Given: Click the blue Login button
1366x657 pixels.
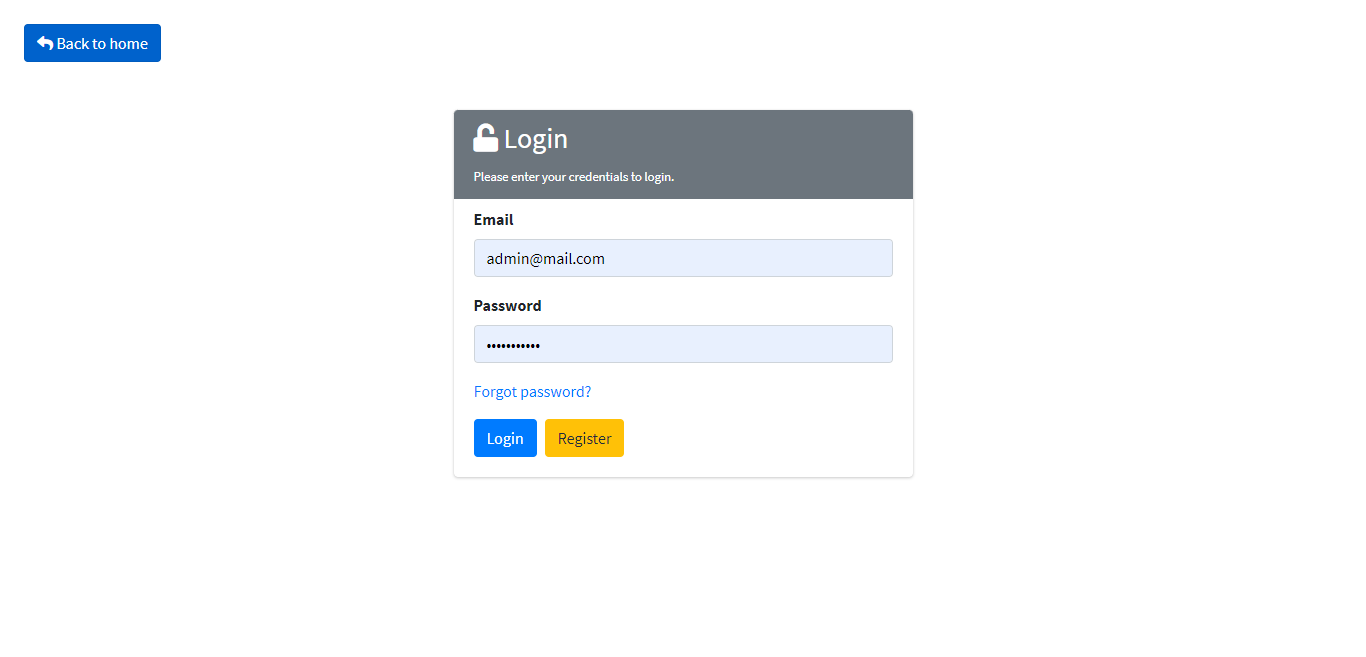Looking at the screenshot, I should click(505, 438).
